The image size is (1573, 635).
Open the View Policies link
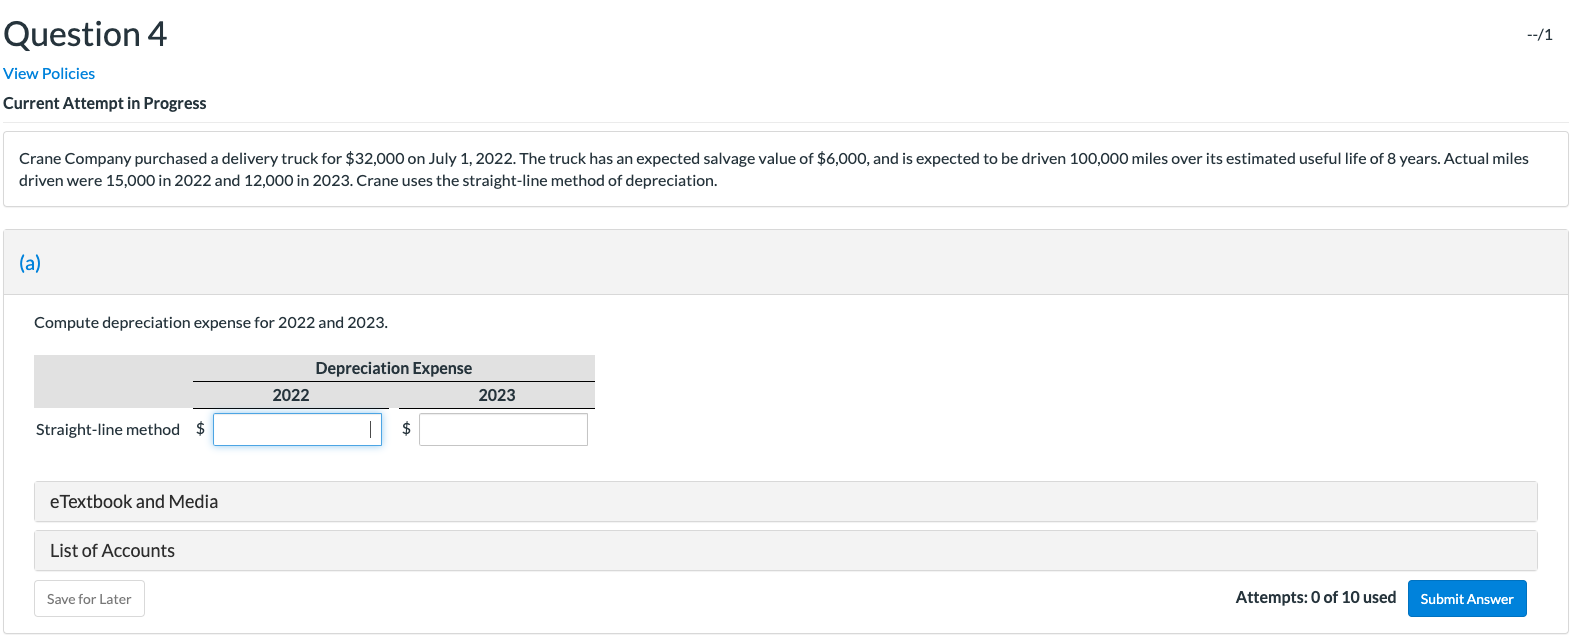pos(48,73)
